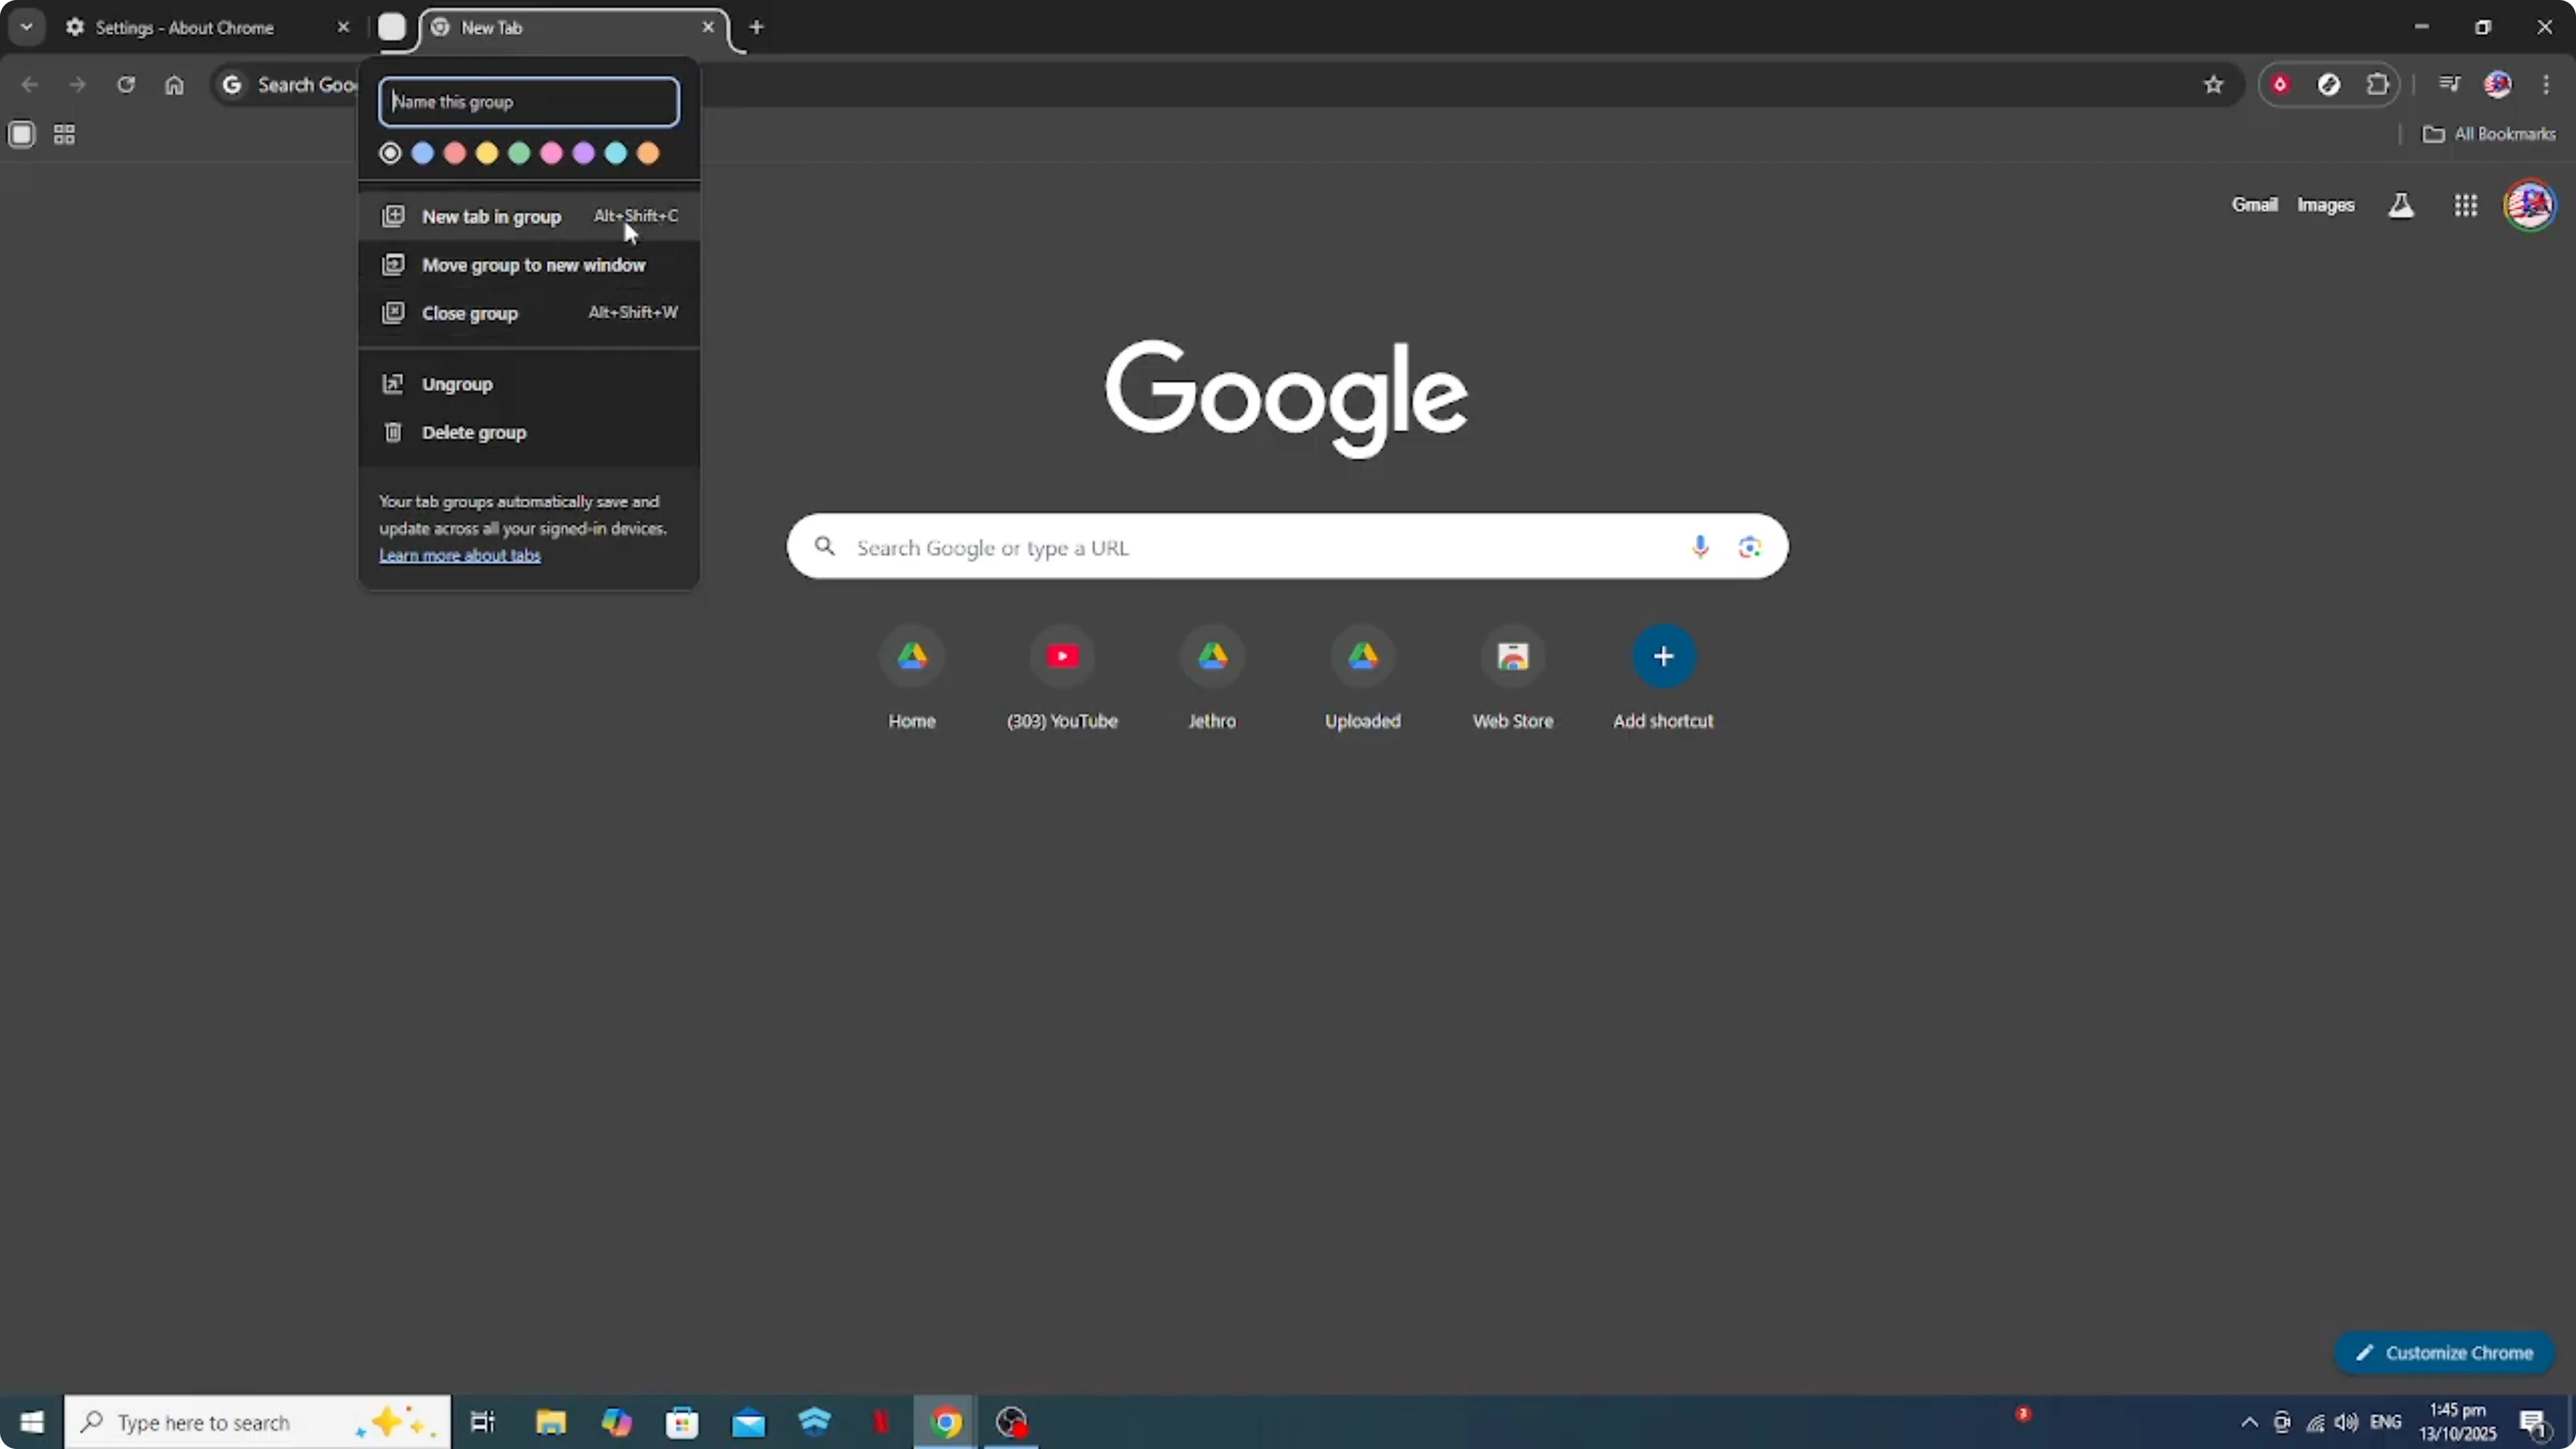Click the unnamed tab group chip
Image resolution: width=2576 pixels, height=1449 pixels.
coord(392,27)
